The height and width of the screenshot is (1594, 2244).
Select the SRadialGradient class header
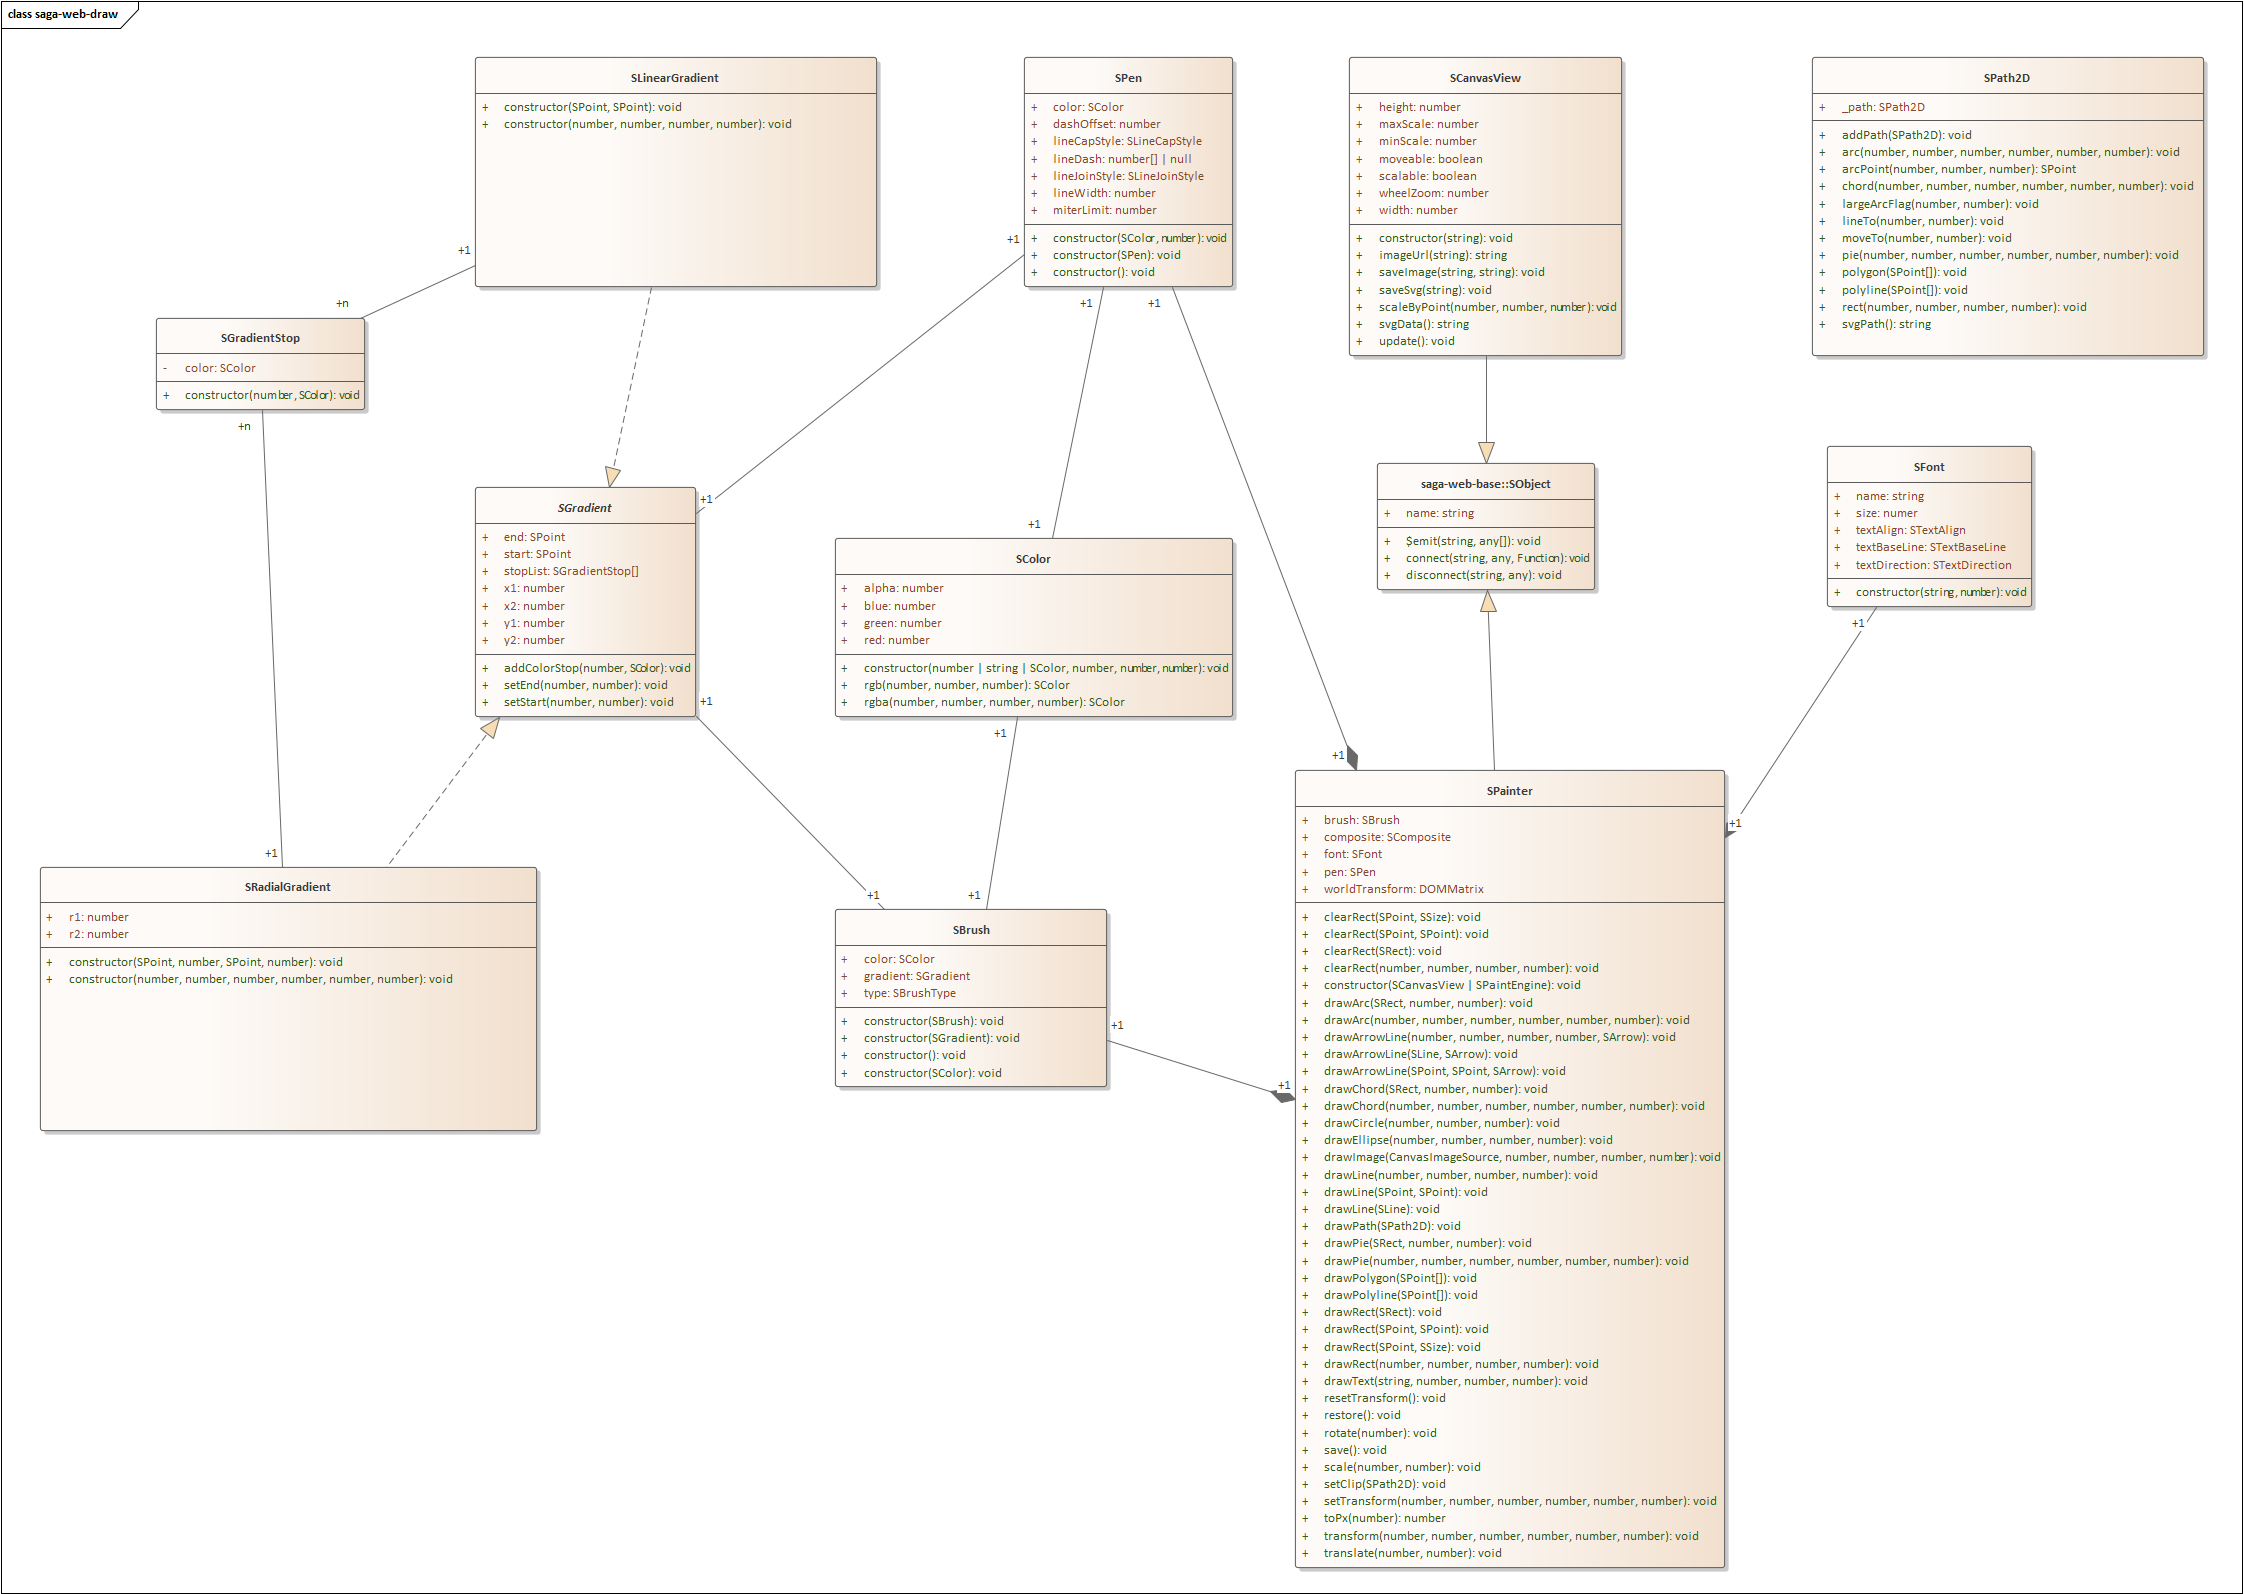287,887
